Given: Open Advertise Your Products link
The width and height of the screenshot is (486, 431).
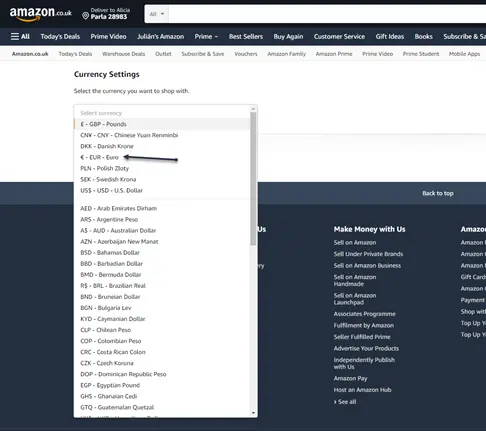Looking at the screenshot, I should [366, 348].
